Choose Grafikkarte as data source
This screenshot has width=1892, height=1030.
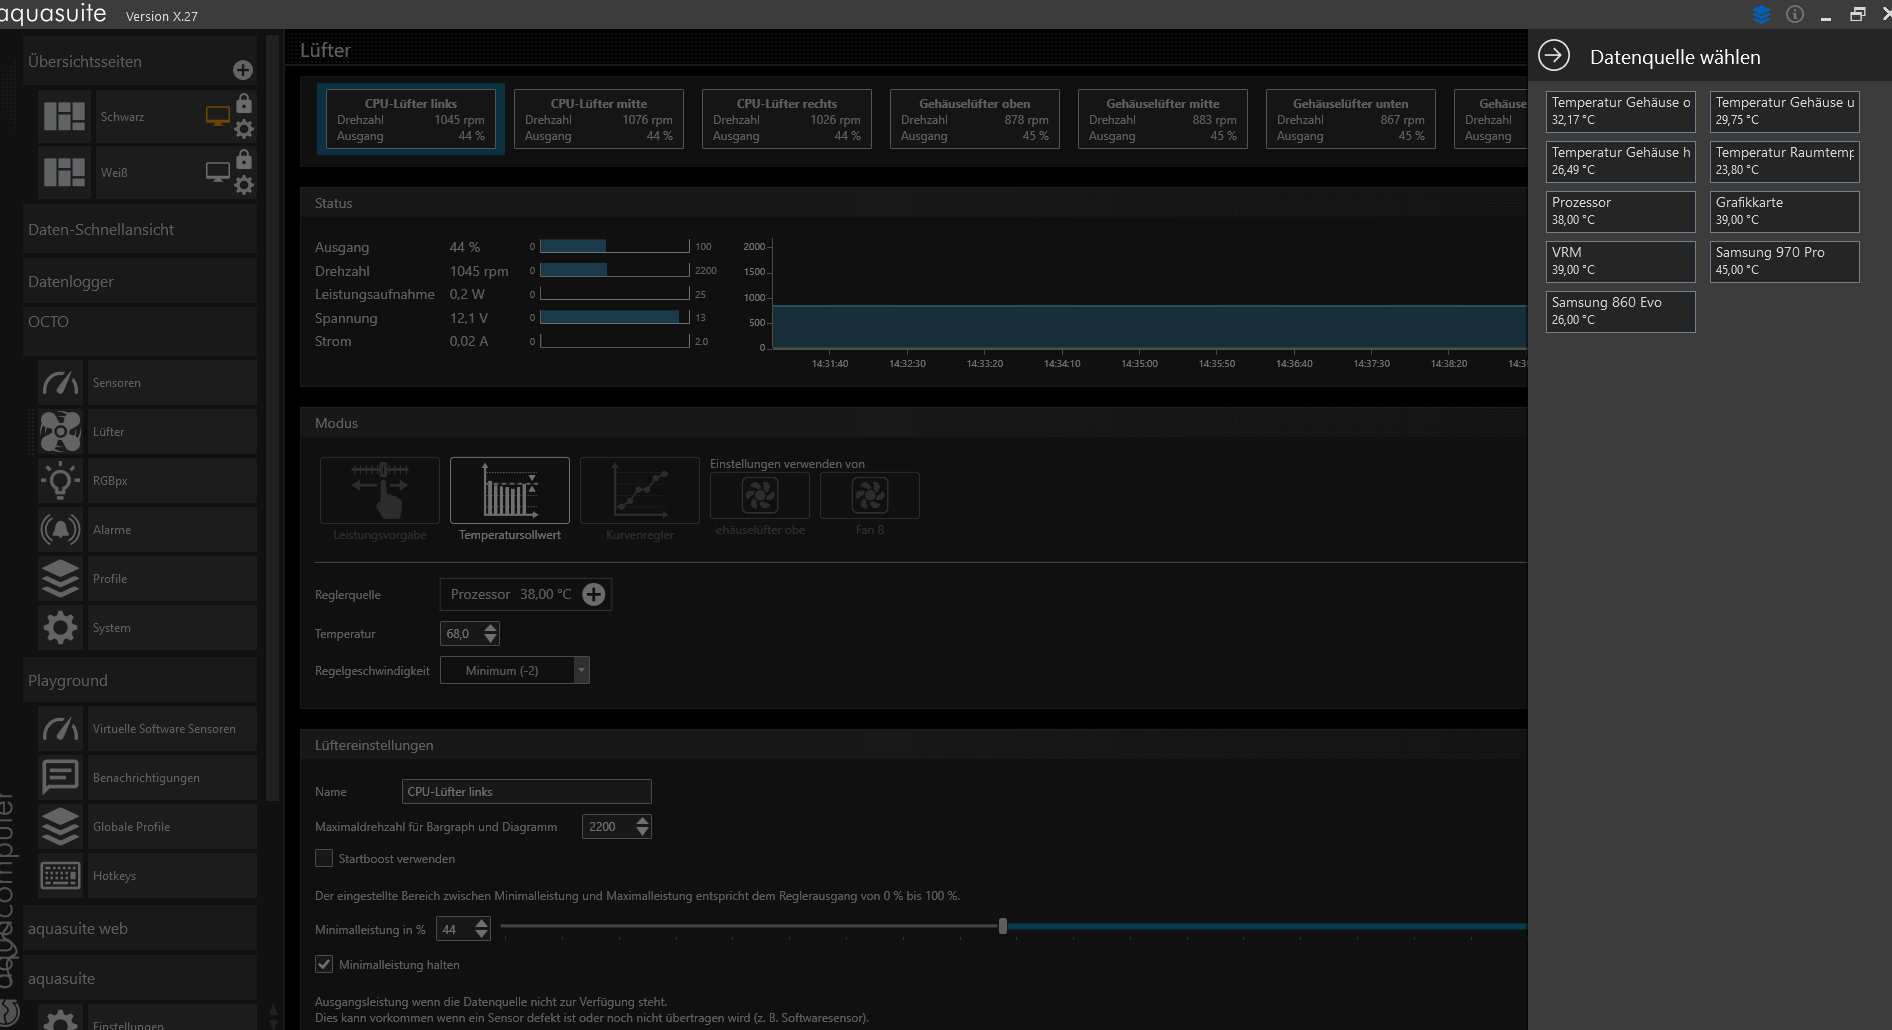click(1784, 211)
